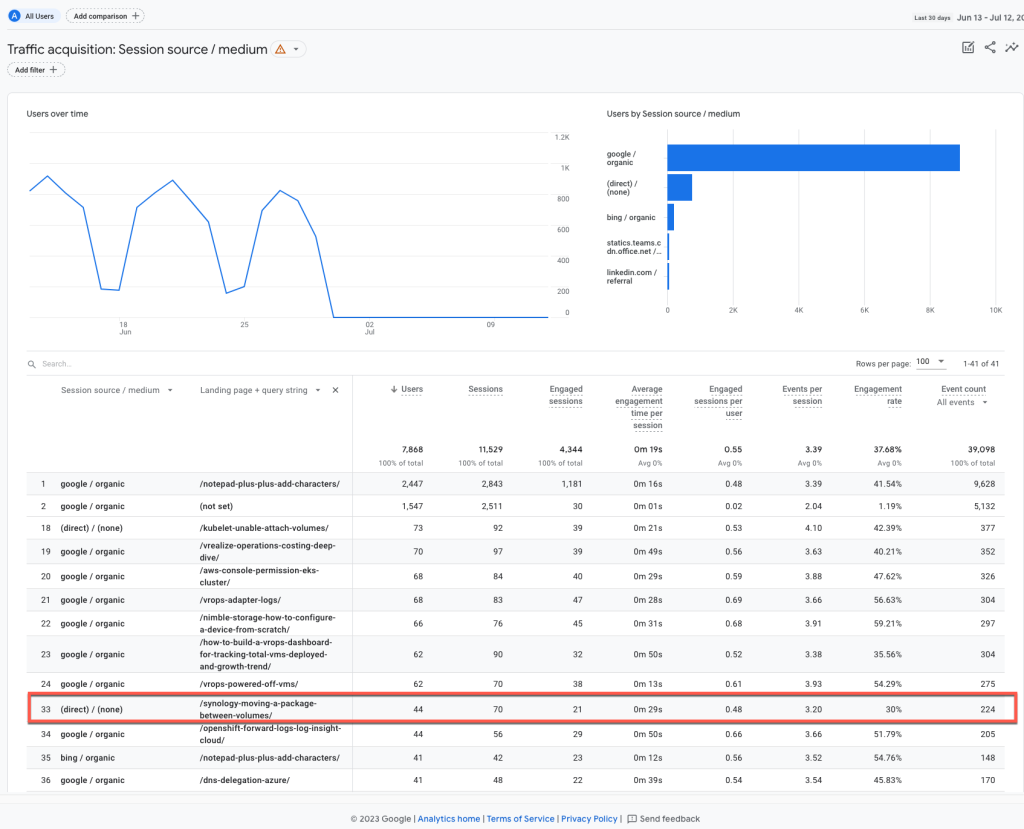Click /vrops-powered-off-vms/ landing page

coord(249,684)
